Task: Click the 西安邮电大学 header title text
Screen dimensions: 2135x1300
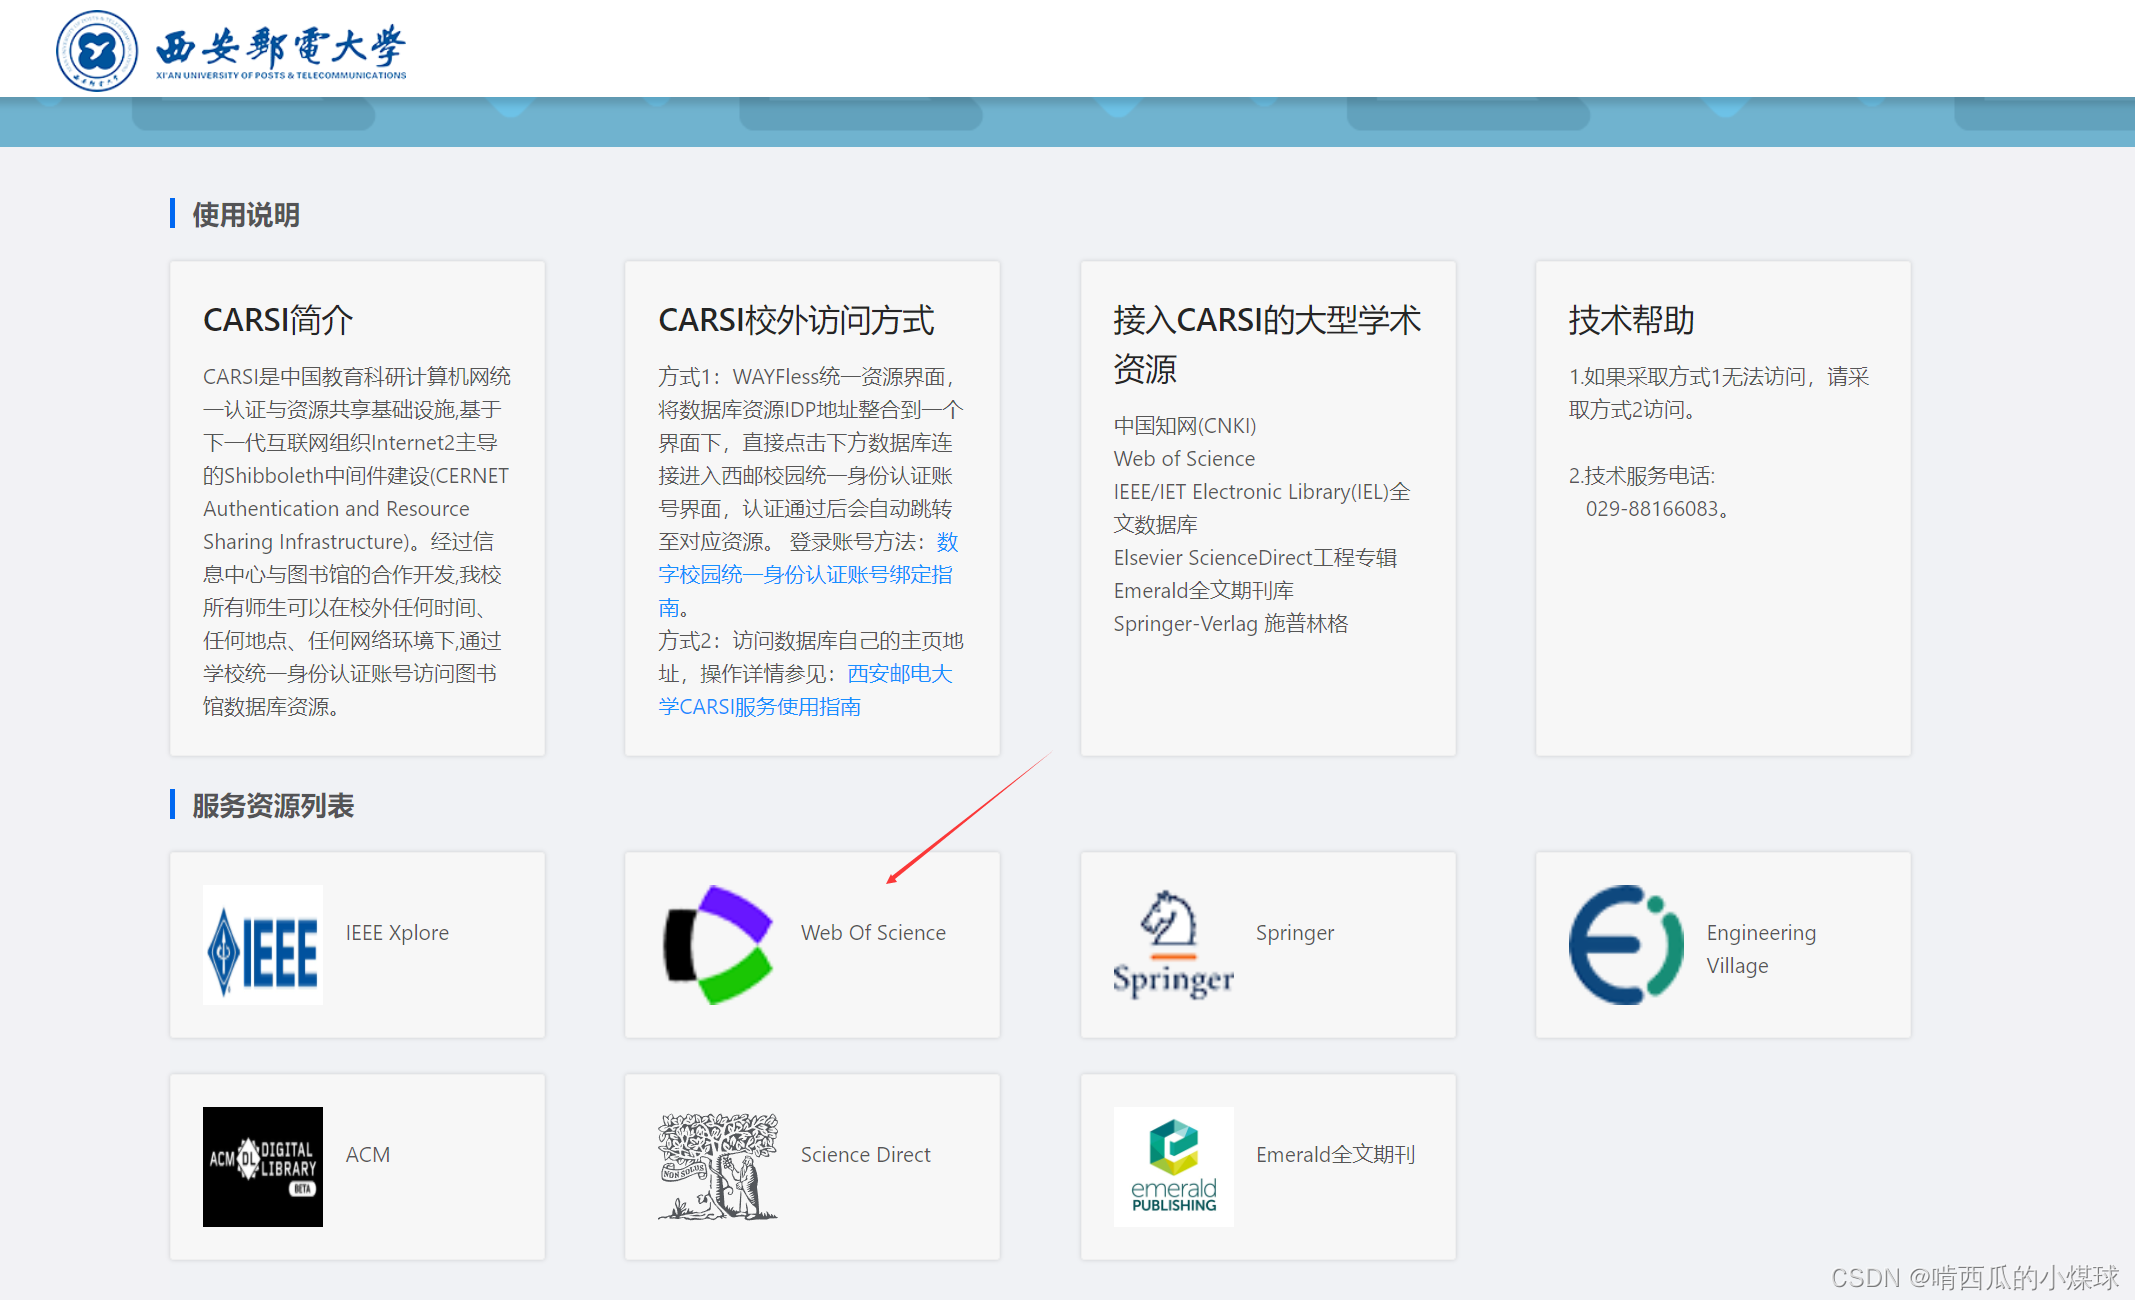Action: coord(281,48)
